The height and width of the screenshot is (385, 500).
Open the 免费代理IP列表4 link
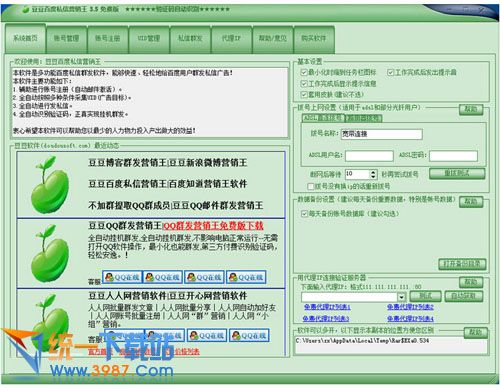point(410,318)
